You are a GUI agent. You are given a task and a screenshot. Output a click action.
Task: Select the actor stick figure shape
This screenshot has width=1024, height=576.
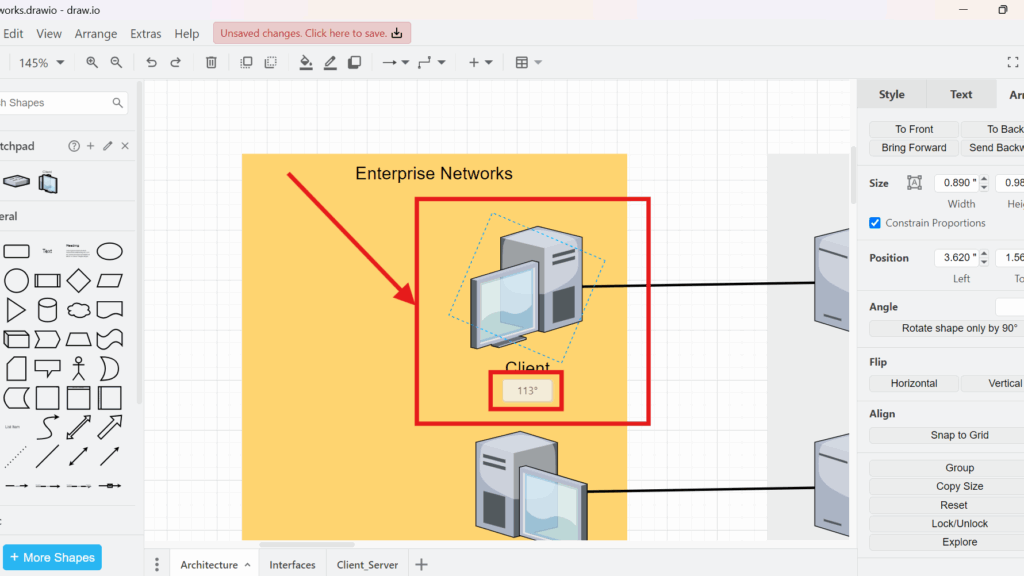point(78,368)
